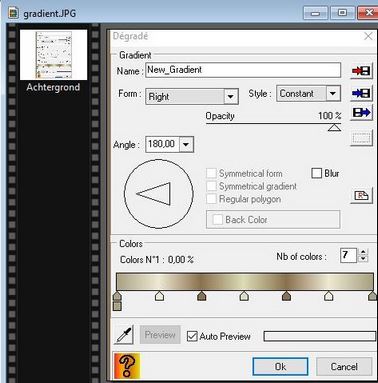
Task: Click the red R reset icon
Action: coord(361,195)
